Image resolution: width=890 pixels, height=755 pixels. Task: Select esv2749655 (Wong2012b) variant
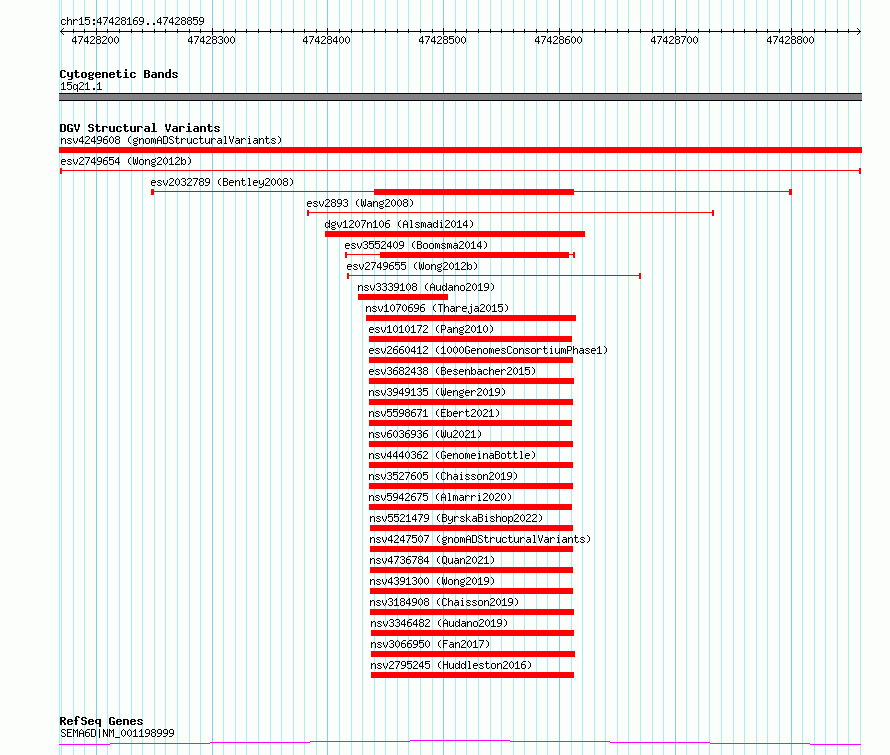tap(412, 266)
